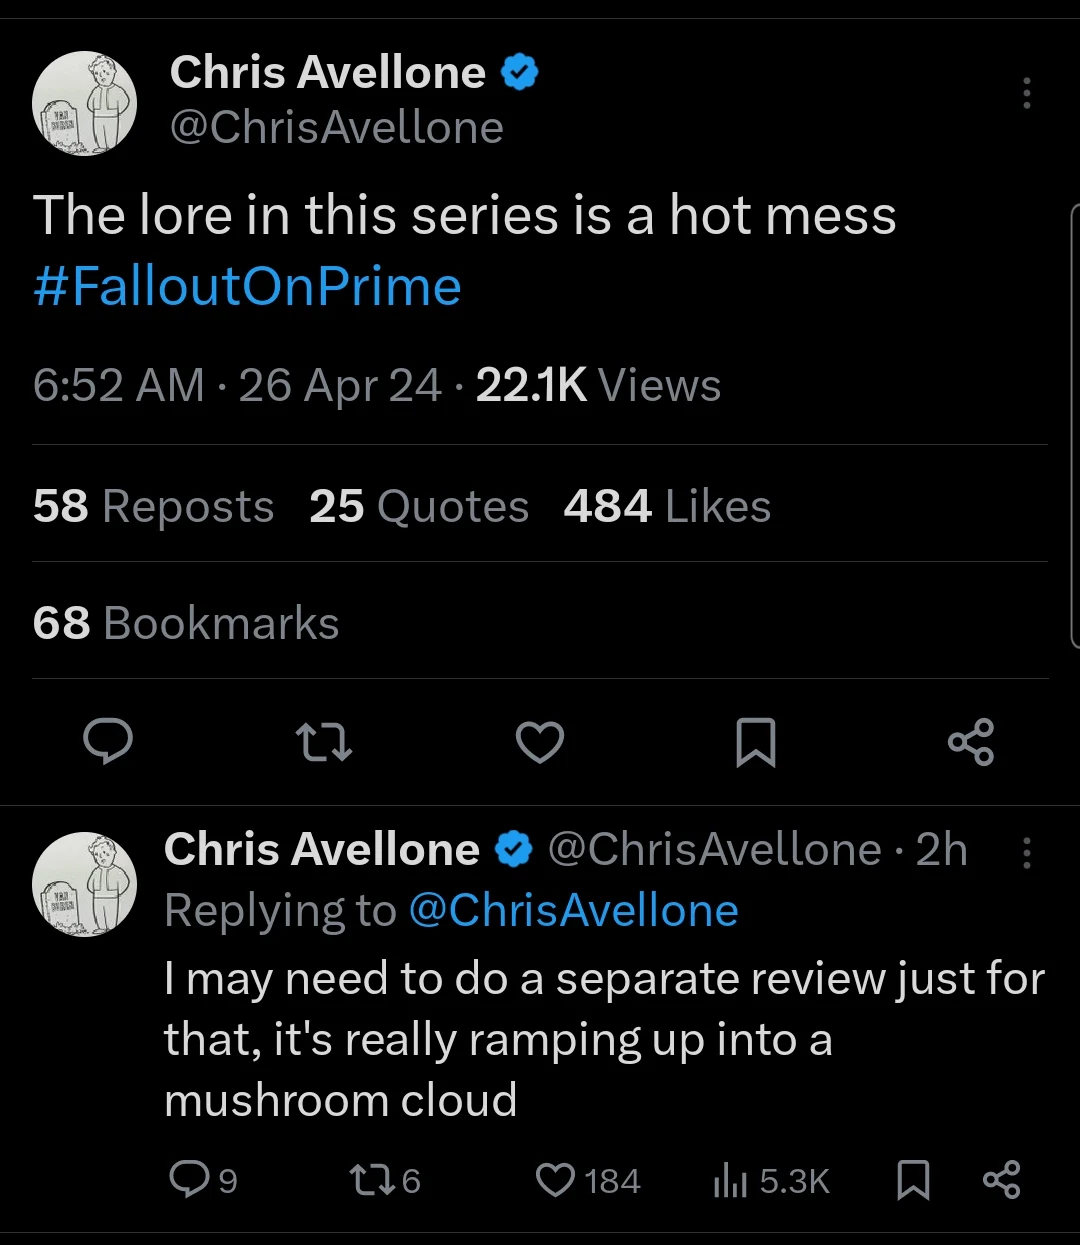Viewport: 1080px width, 1245px height.
Task: View accounts that reposted the tweet
Action: tap(152, 506)
